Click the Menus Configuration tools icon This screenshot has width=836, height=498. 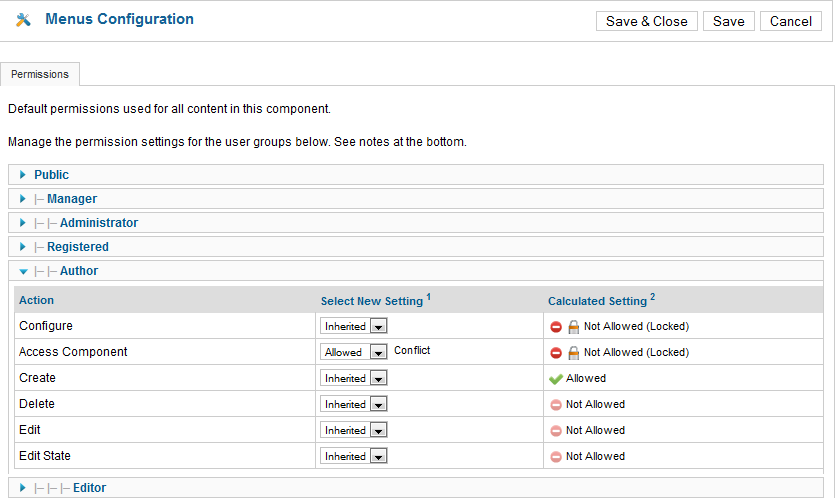point(23,20)
